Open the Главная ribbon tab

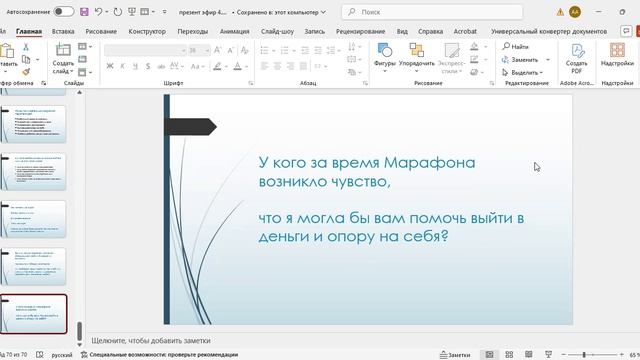tap(29, 31)
